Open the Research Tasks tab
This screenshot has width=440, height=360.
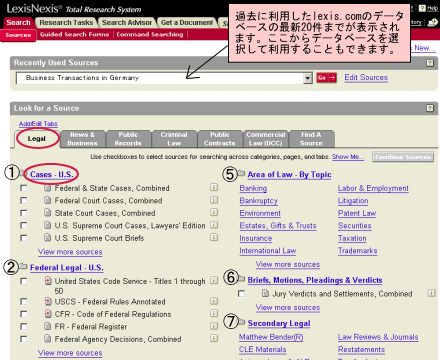(66, 23)
